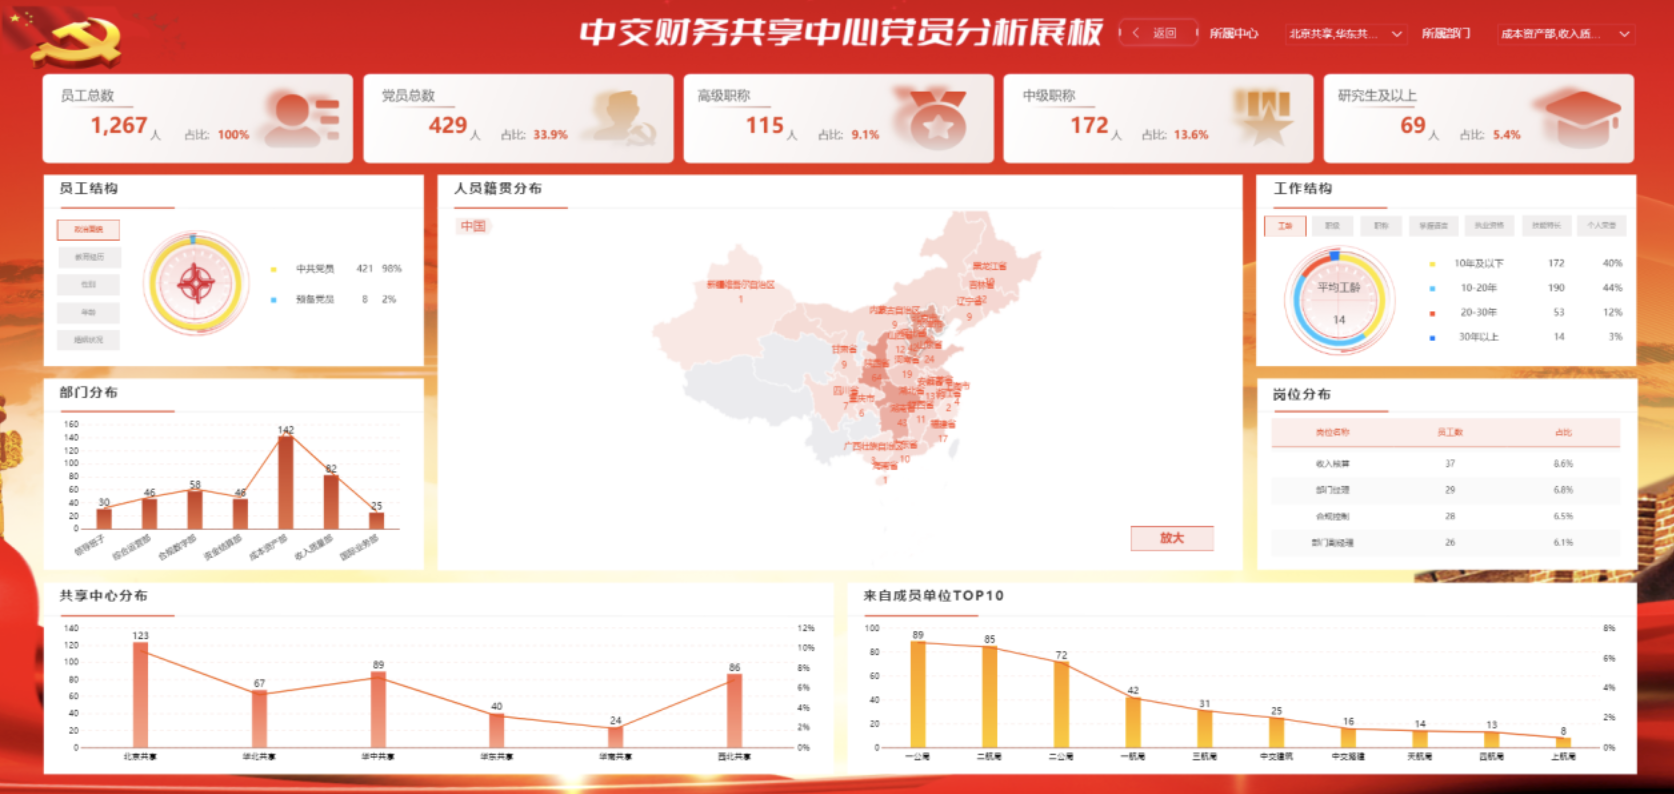This screenshot has width=1674, height=794.
Task: Switch to the 执业资格 tab in 工作结构
Action: (1489, 226)
